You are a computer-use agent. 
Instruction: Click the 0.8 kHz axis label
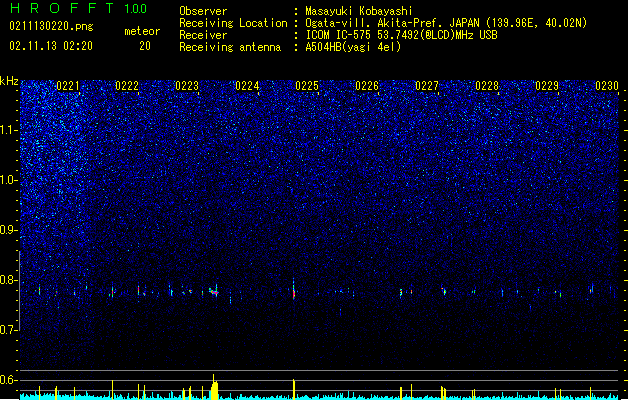[x=8, y=280]
